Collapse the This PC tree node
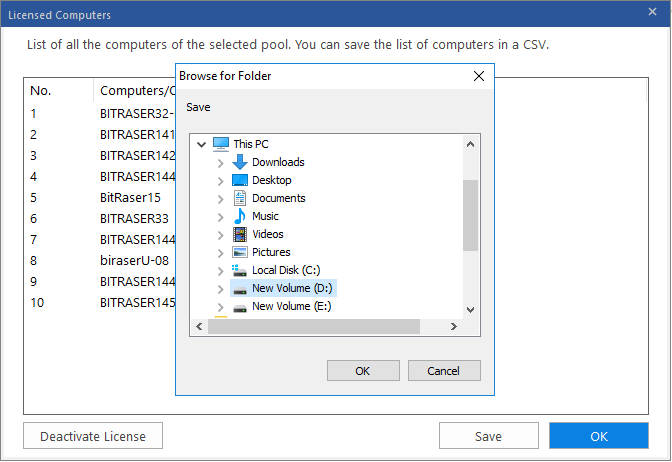The height and width of the screenshot is (462, 672). tap(201, 144)
